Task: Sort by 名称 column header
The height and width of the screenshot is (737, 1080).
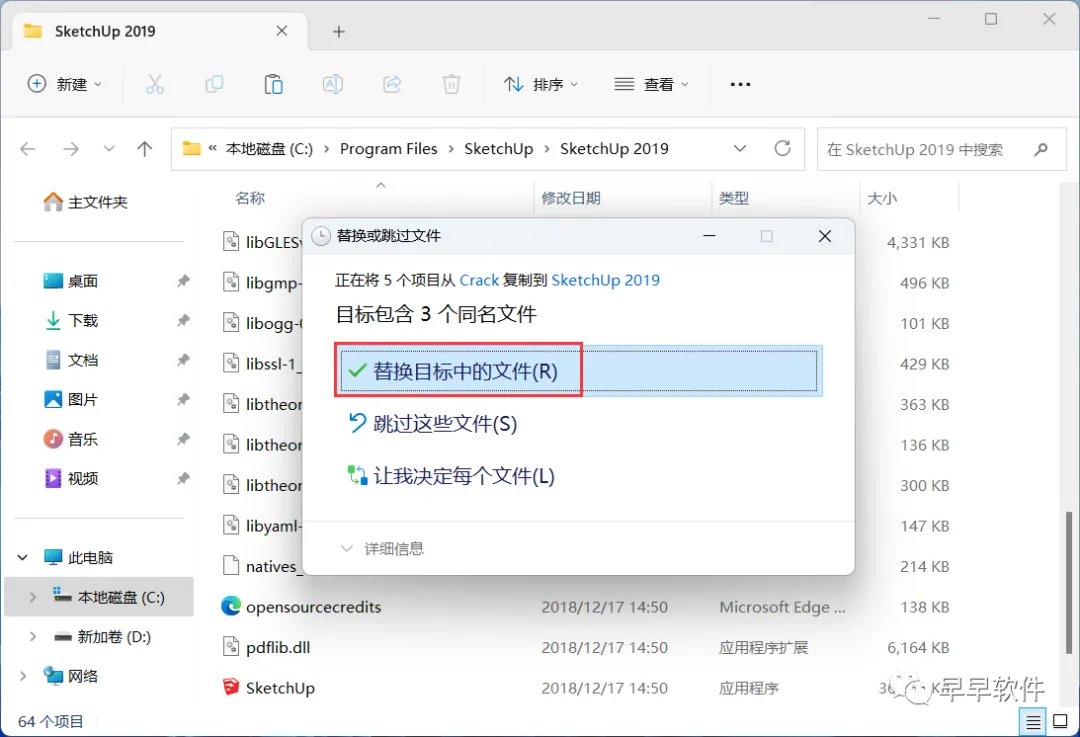Action: (250, 198)
